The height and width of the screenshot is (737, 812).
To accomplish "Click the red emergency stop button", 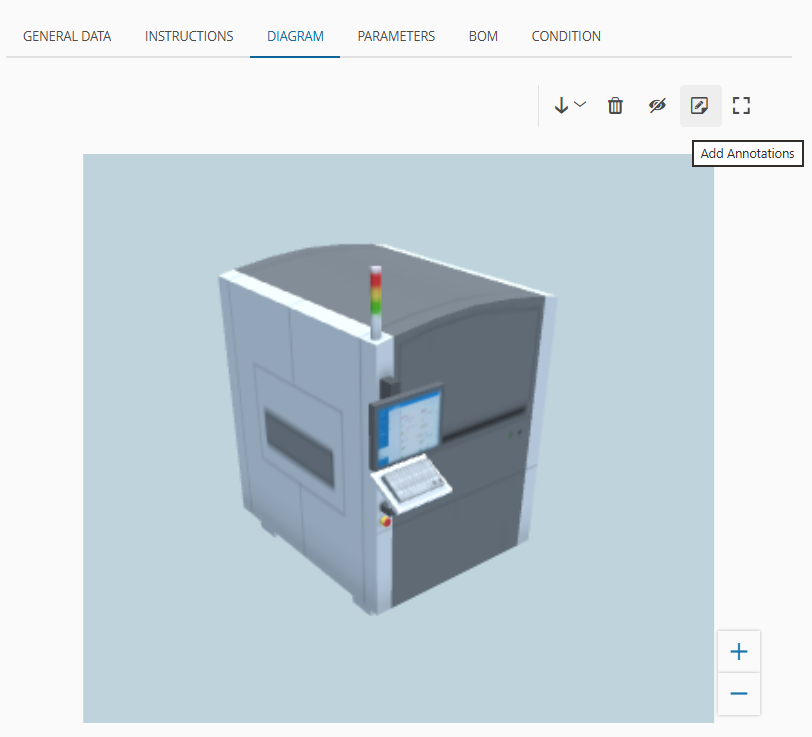I will click(x=385, y=521).
